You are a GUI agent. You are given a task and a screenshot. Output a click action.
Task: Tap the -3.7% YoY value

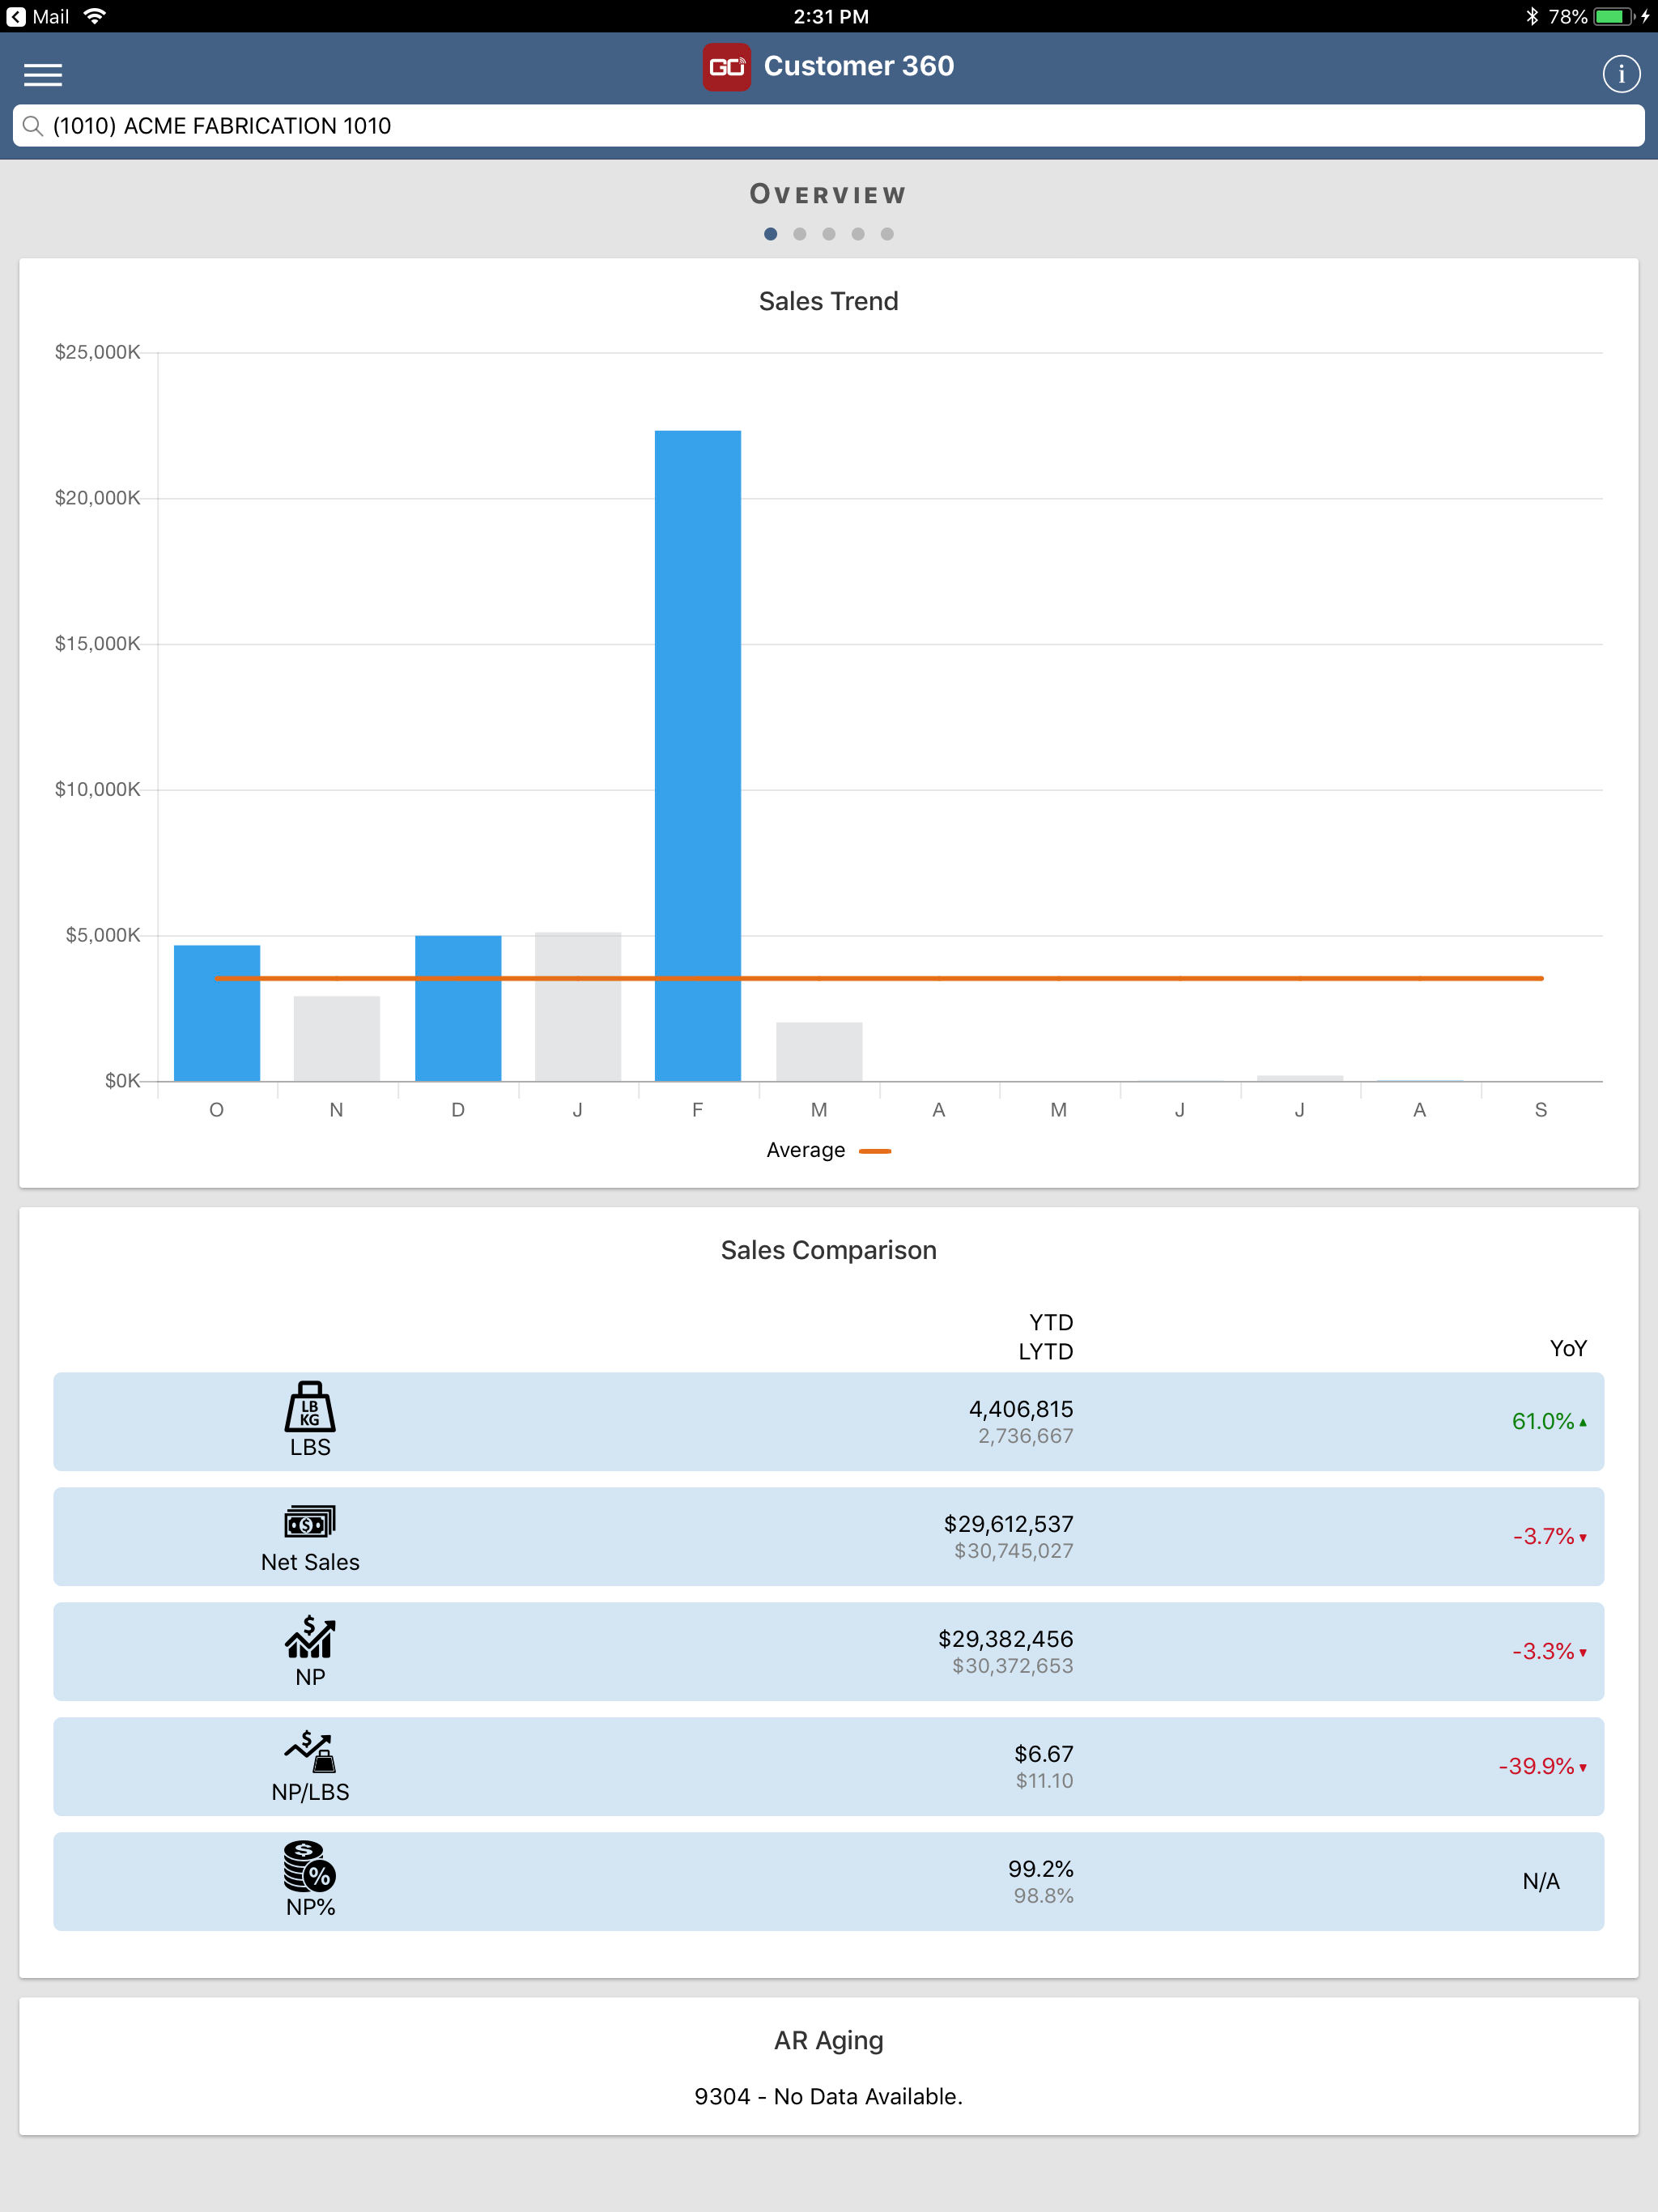point(1544,1536)
